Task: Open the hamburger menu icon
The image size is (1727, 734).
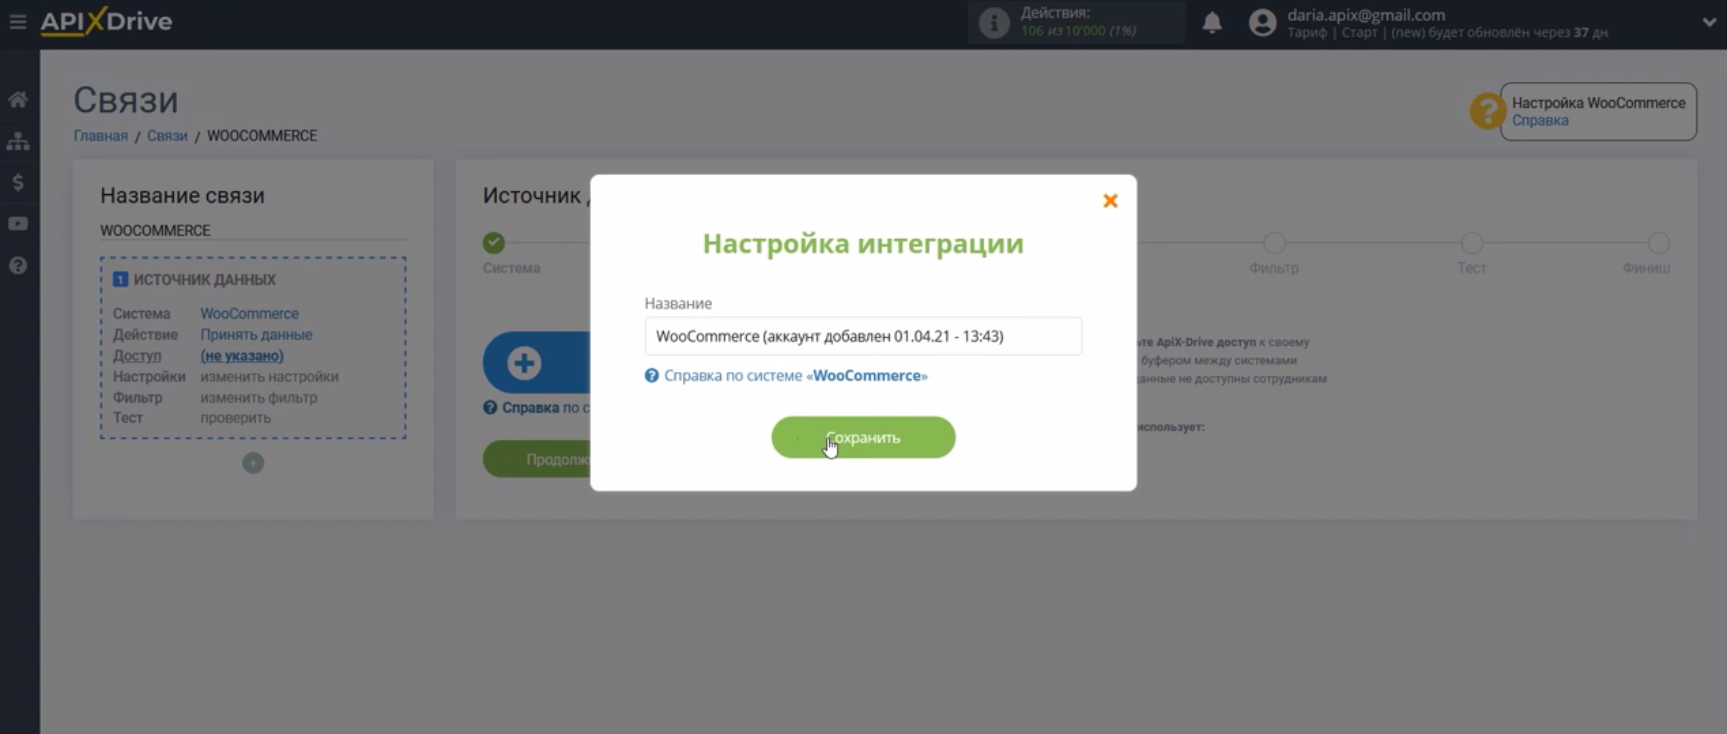Action: (x=17, y=21)
